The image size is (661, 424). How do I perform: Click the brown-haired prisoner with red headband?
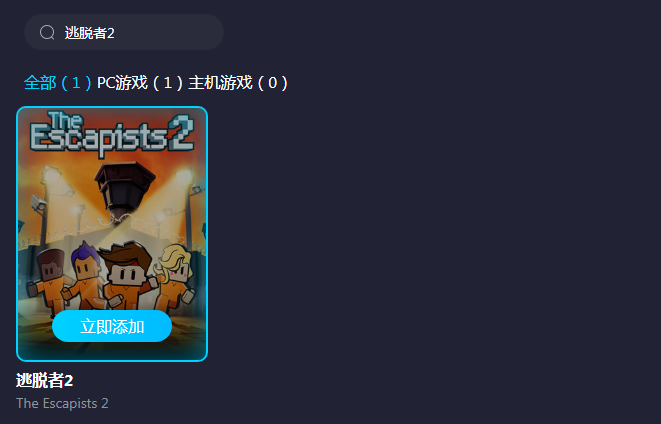pos(128,275)
